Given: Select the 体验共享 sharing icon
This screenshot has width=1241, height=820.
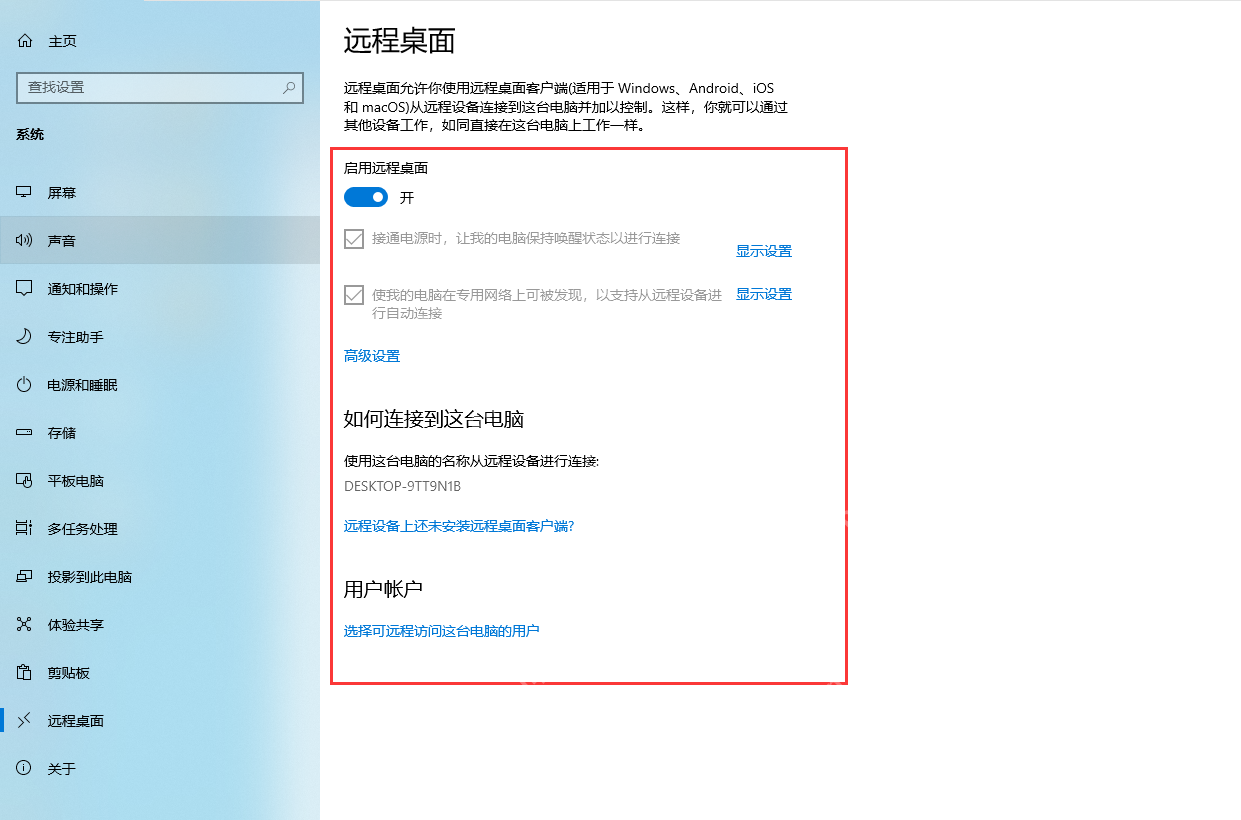Looking at the screenshot, I should point(25,625).
